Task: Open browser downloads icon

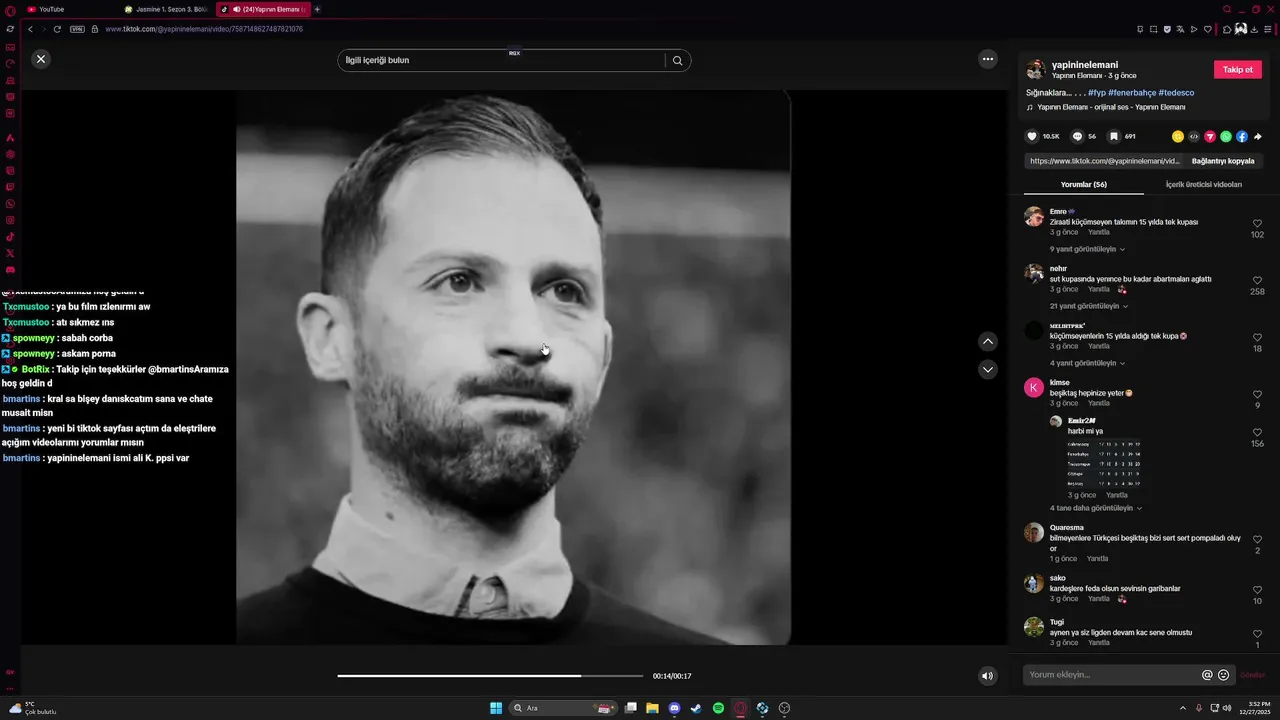Action: click(1254, 29)
